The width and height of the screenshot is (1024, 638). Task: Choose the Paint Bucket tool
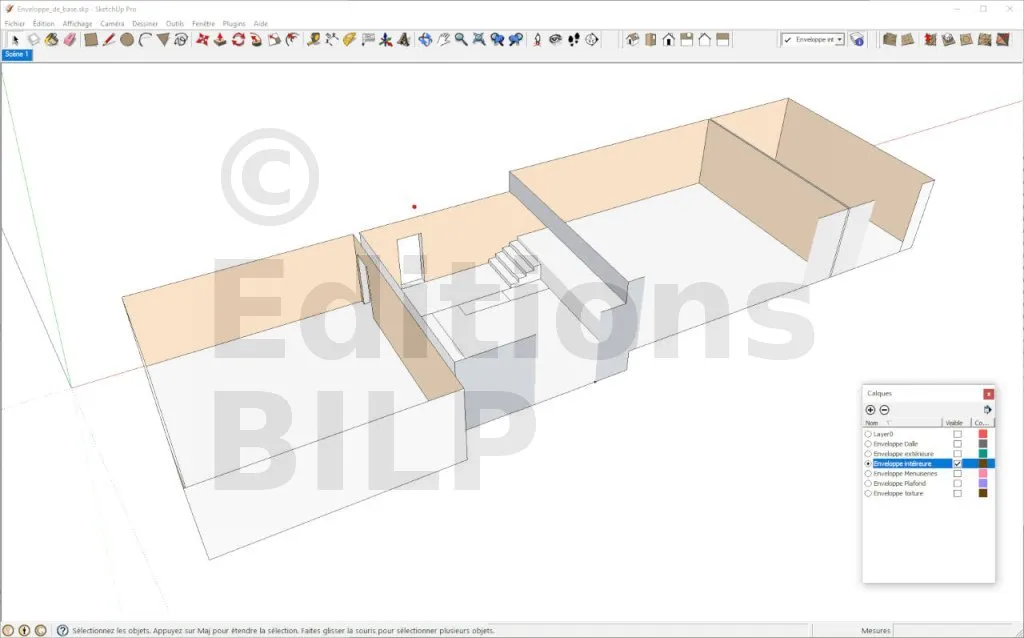pos(51,40)
